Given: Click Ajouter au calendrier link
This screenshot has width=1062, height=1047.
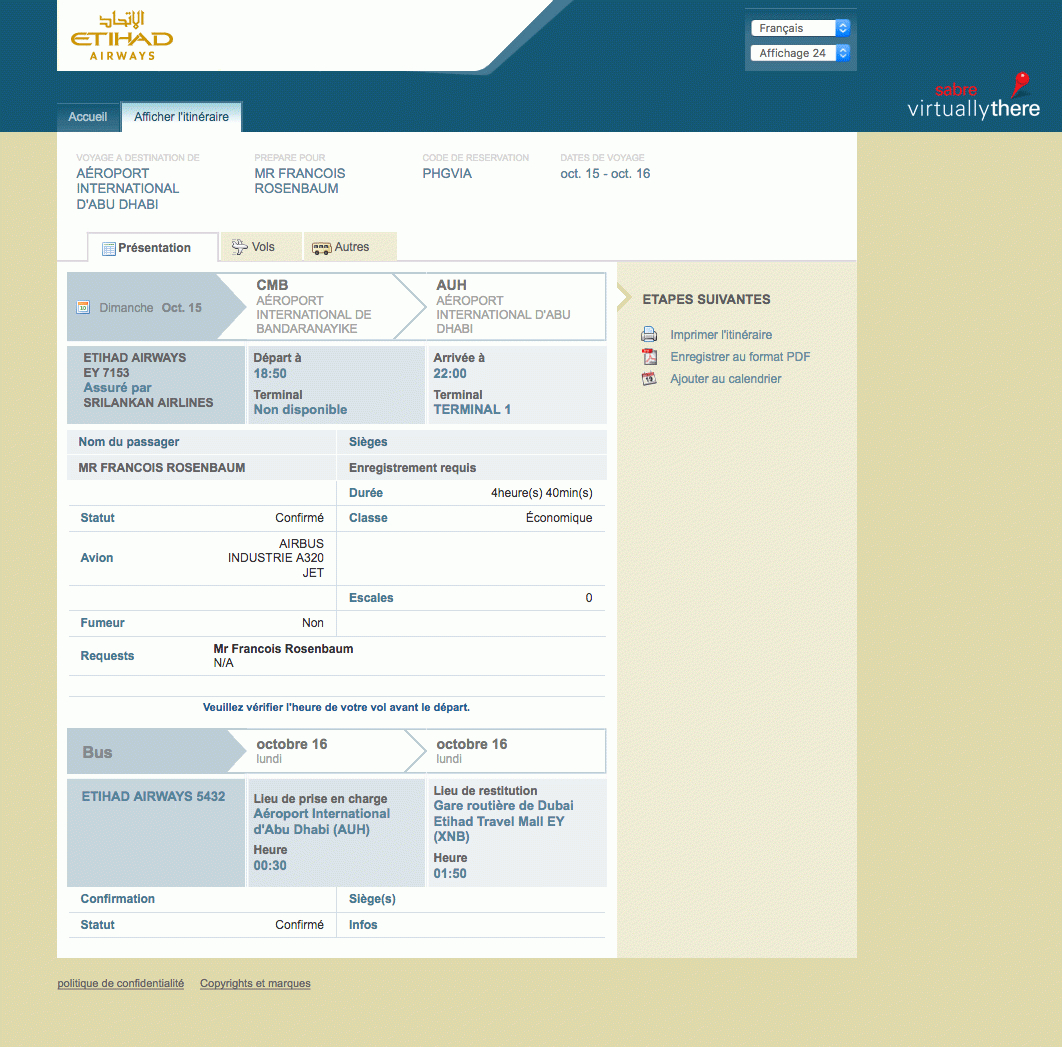Looking at the screenshot, I should [x=725, y=379].
